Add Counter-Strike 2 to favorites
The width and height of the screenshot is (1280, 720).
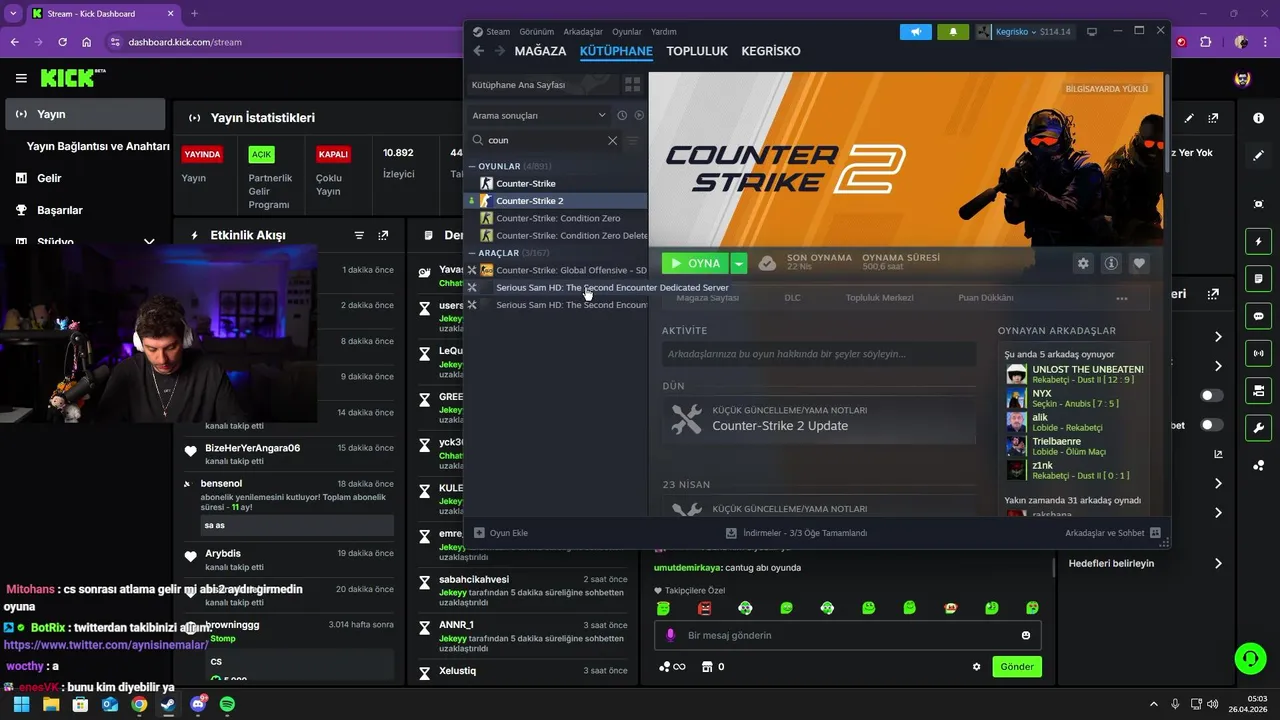(1139, 264)
